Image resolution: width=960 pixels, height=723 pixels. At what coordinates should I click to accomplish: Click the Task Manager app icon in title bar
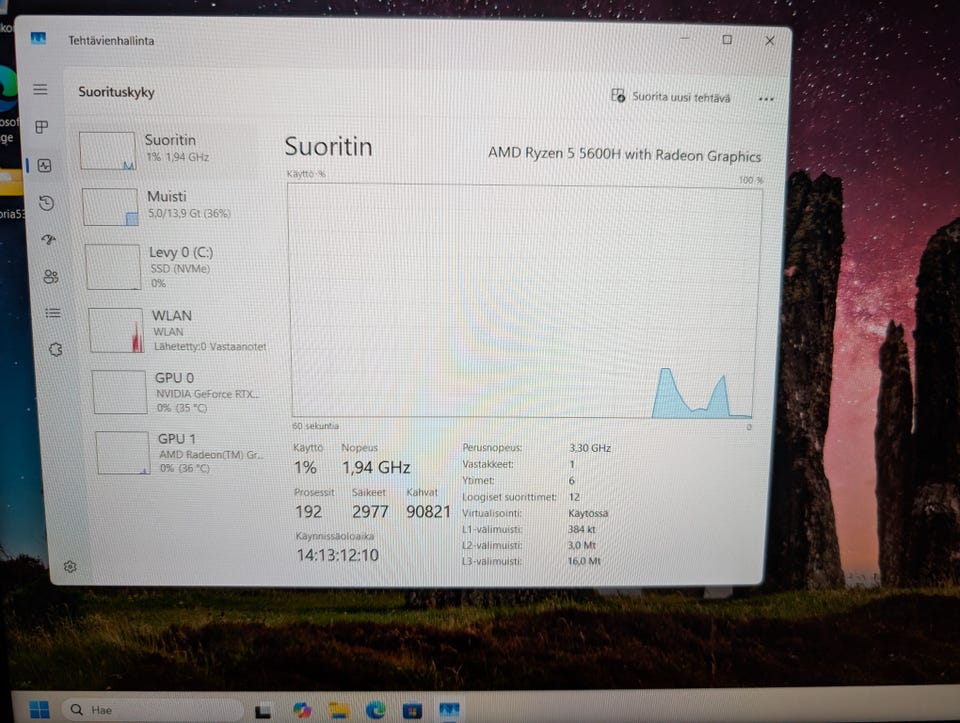(39, 40)
